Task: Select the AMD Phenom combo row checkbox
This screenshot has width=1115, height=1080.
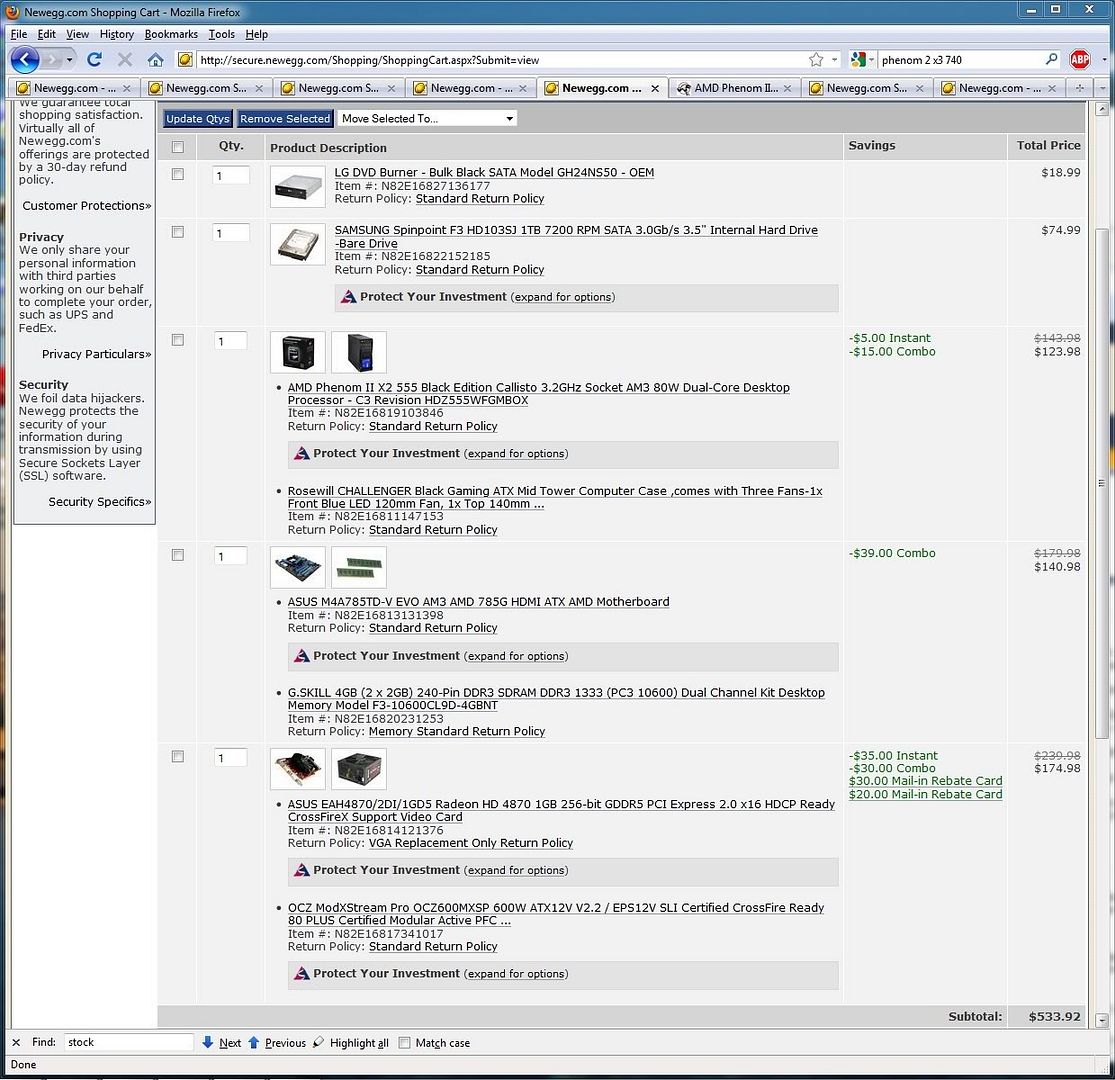Action: coord(178,340)
